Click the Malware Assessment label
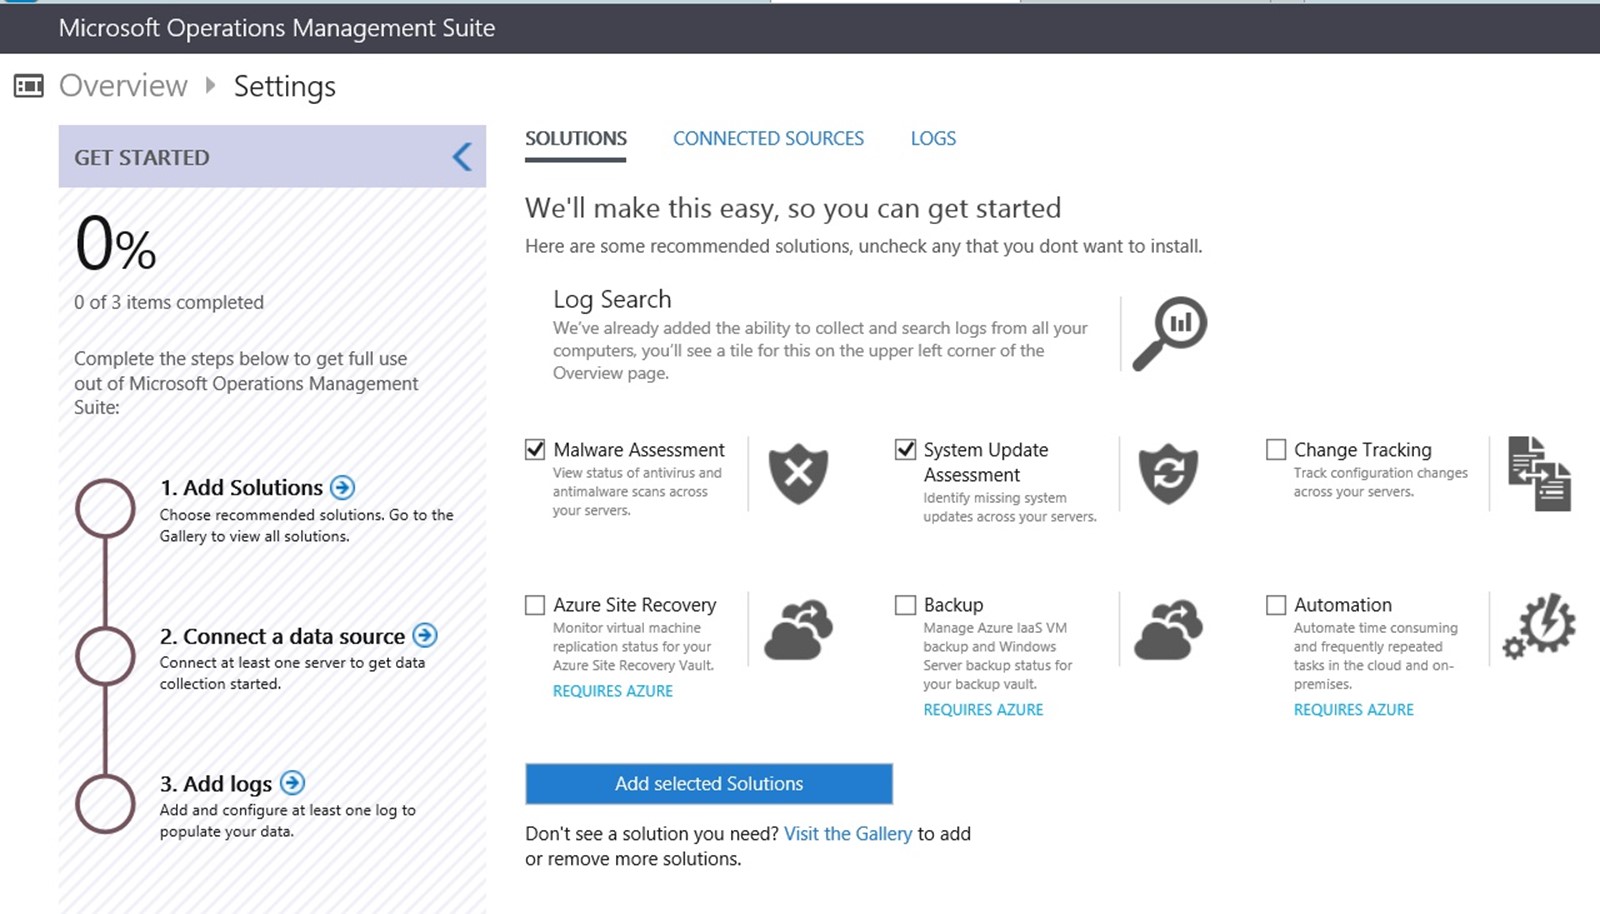The image size is (1600, 914). 639,450
